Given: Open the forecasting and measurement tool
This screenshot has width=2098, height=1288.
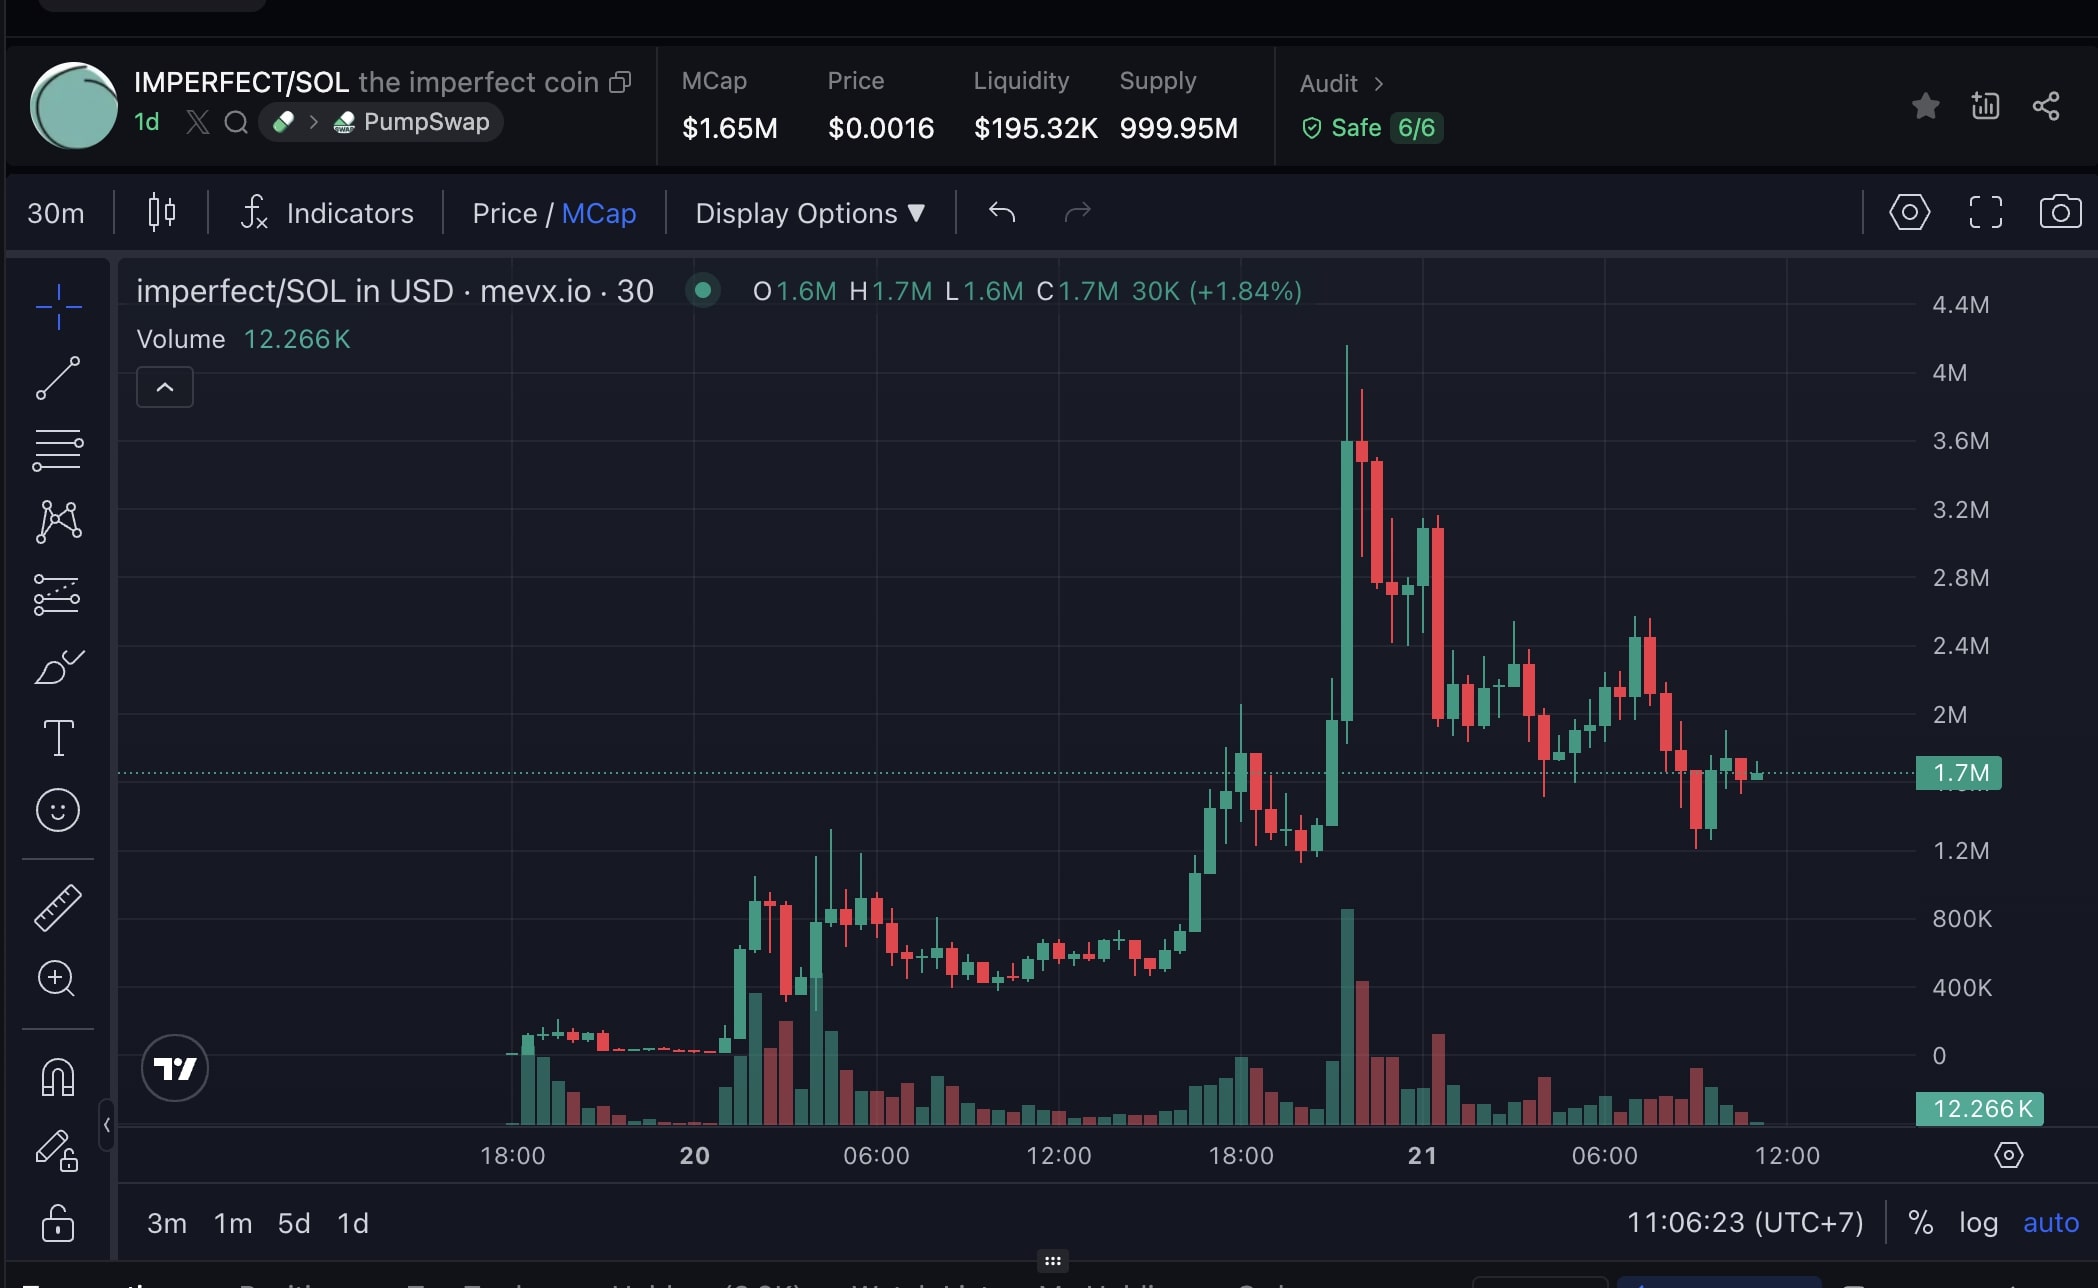Looking at the screenshot, I should point(58,594).
